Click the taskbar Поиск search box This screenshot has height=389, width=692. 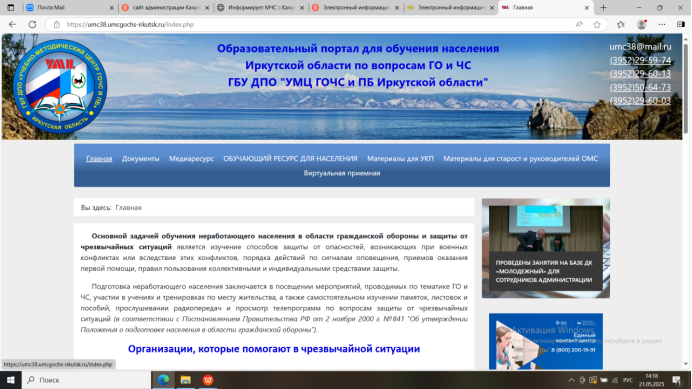click(86, 380)
